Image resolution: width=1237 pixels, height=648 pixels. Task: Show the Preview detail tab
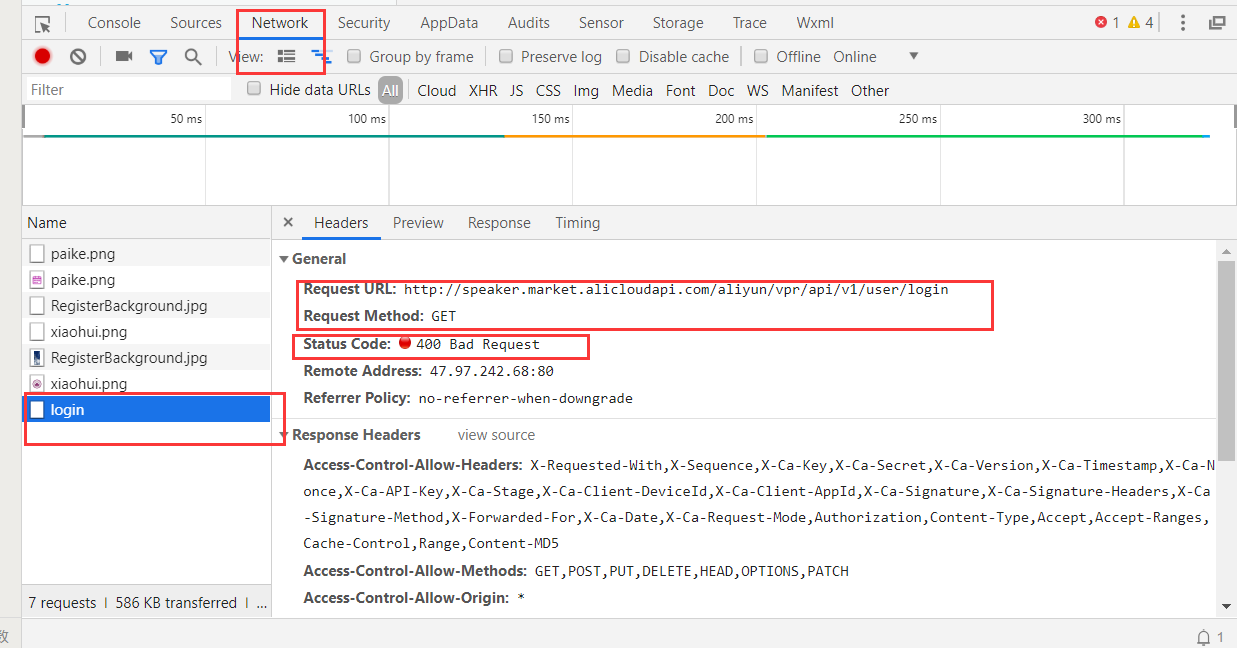coord(418,223)
